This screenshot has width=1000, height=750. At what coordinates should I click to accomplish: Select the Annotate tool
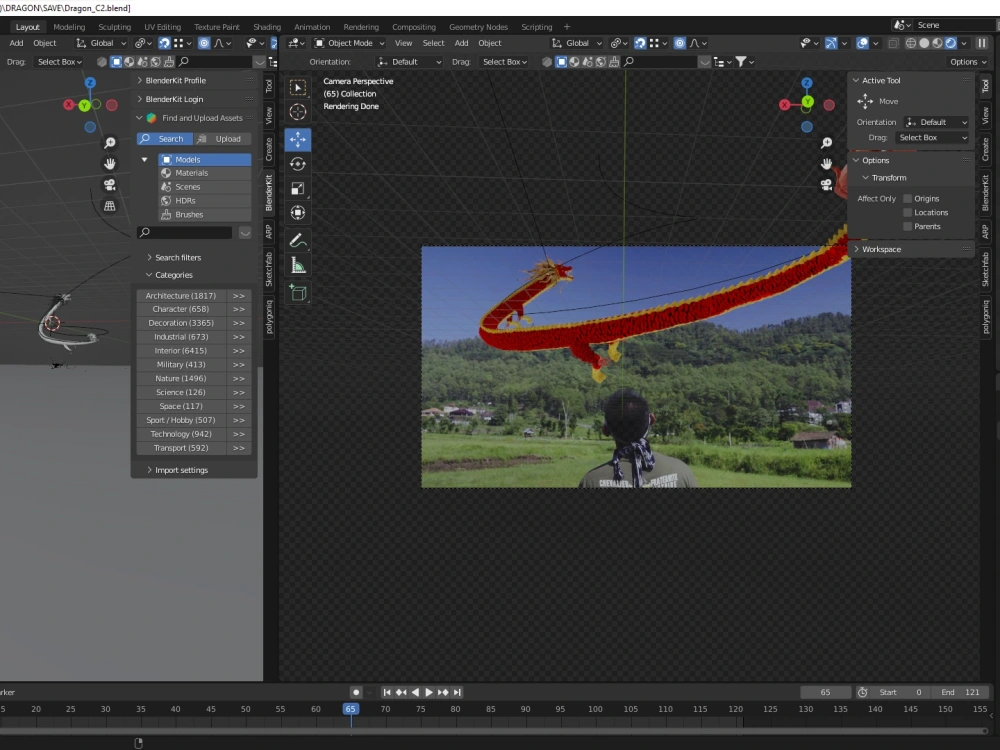tap(298, 240)
